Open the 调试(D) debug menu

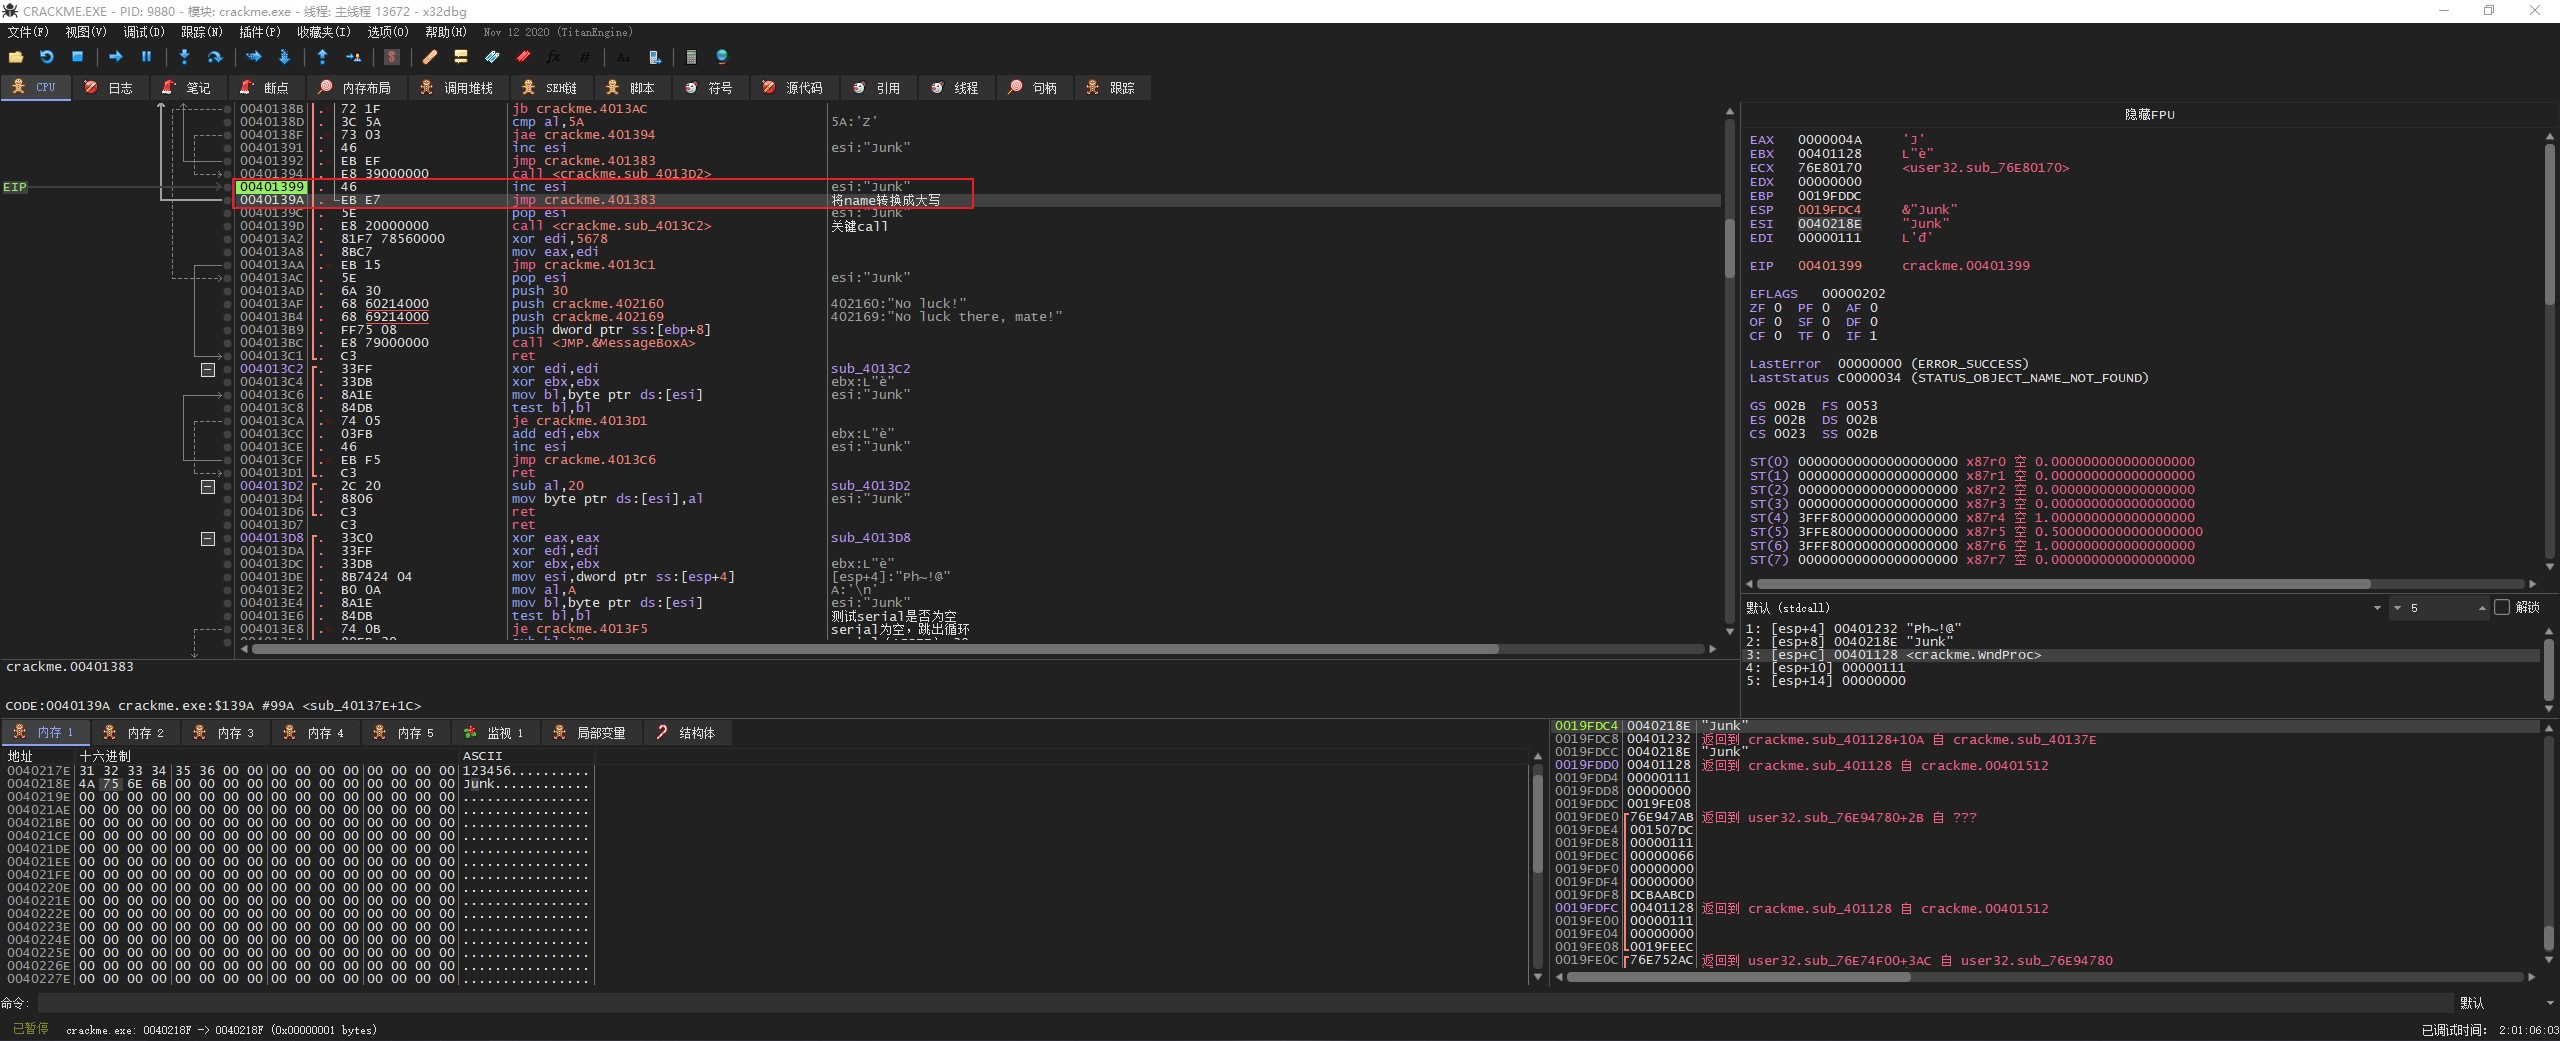click(x=143, y=32)
